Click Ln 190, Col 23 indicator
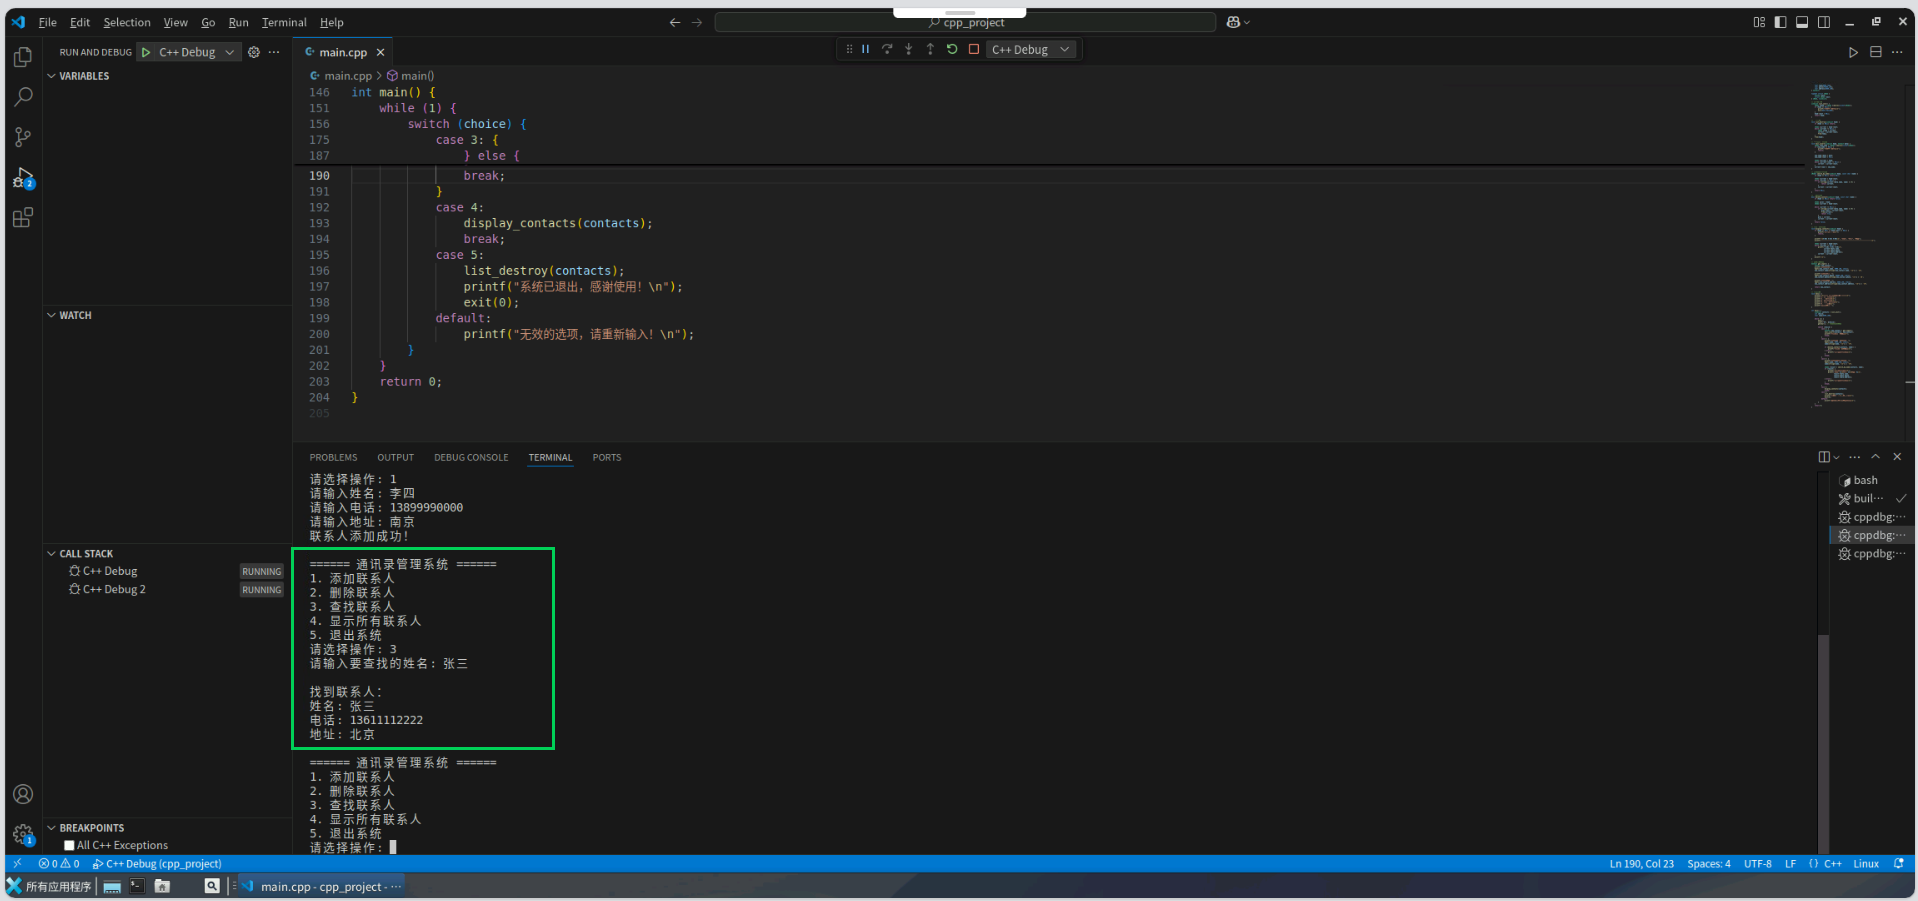The height and width of the screenshot is (901, 1918). pos(1641,864)
